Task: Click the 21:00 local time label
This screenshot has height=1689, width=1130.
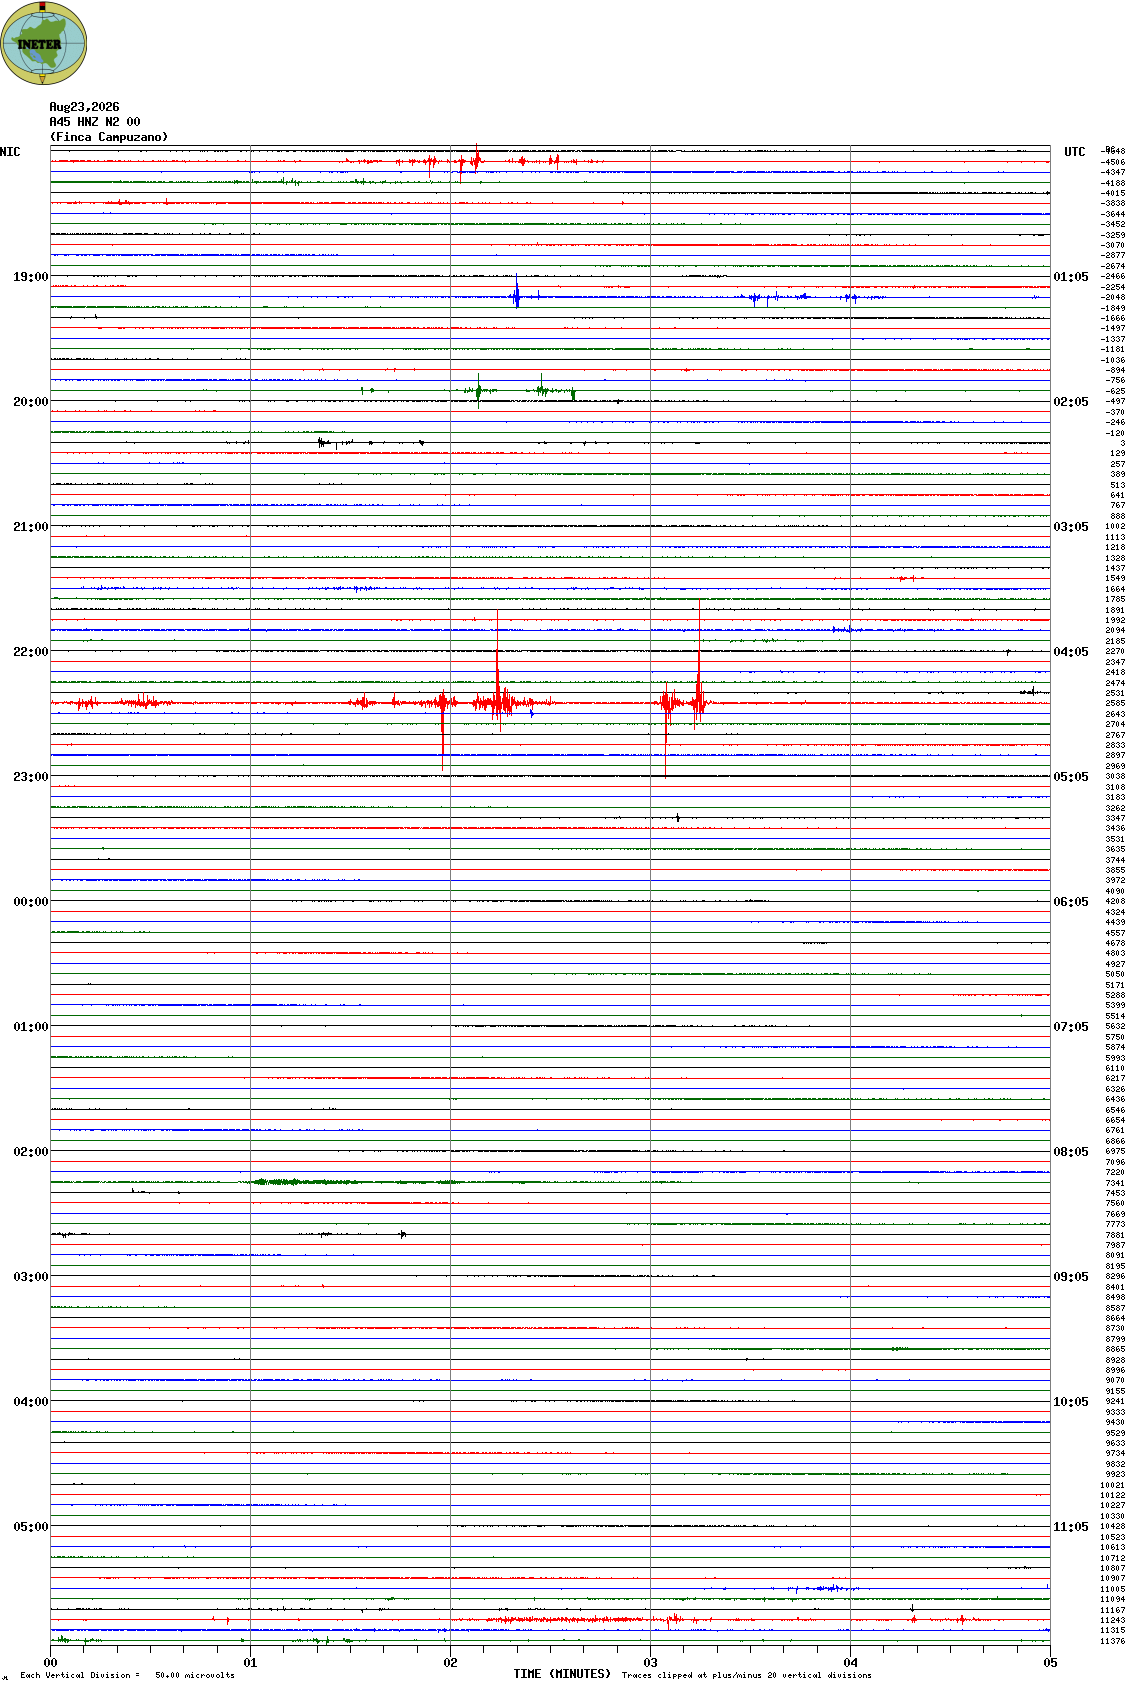Action: [x=30, y=527]
